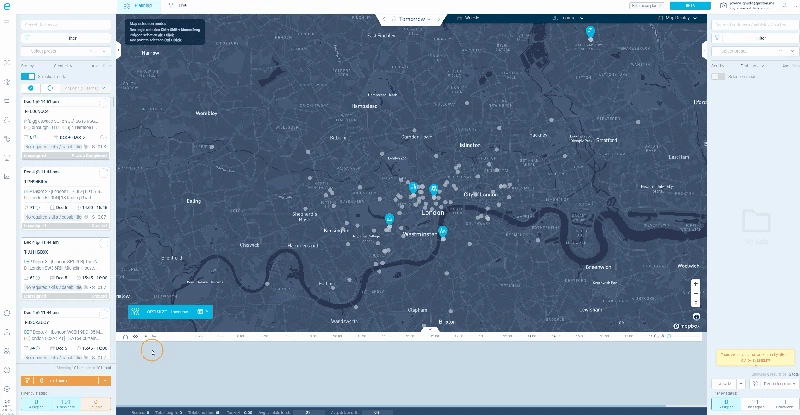Click the blue pin just north of London label

[434, 190]
